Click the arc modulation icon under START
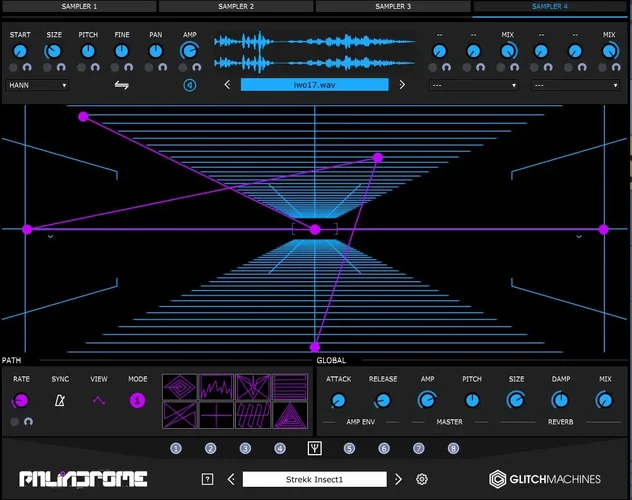Viewport: 632px width, 500px height. click(27, 67)
